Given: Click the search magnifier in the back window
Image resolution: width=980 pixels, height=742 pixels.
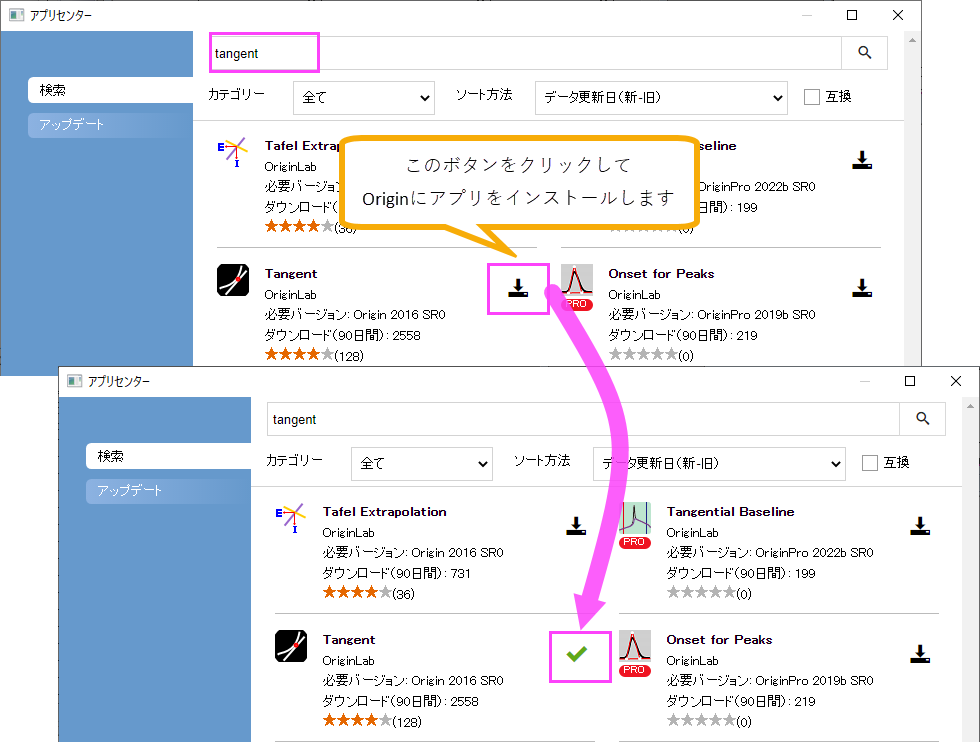Looking at the screenshot, I should pyautogui.click(x=864, y=53).
